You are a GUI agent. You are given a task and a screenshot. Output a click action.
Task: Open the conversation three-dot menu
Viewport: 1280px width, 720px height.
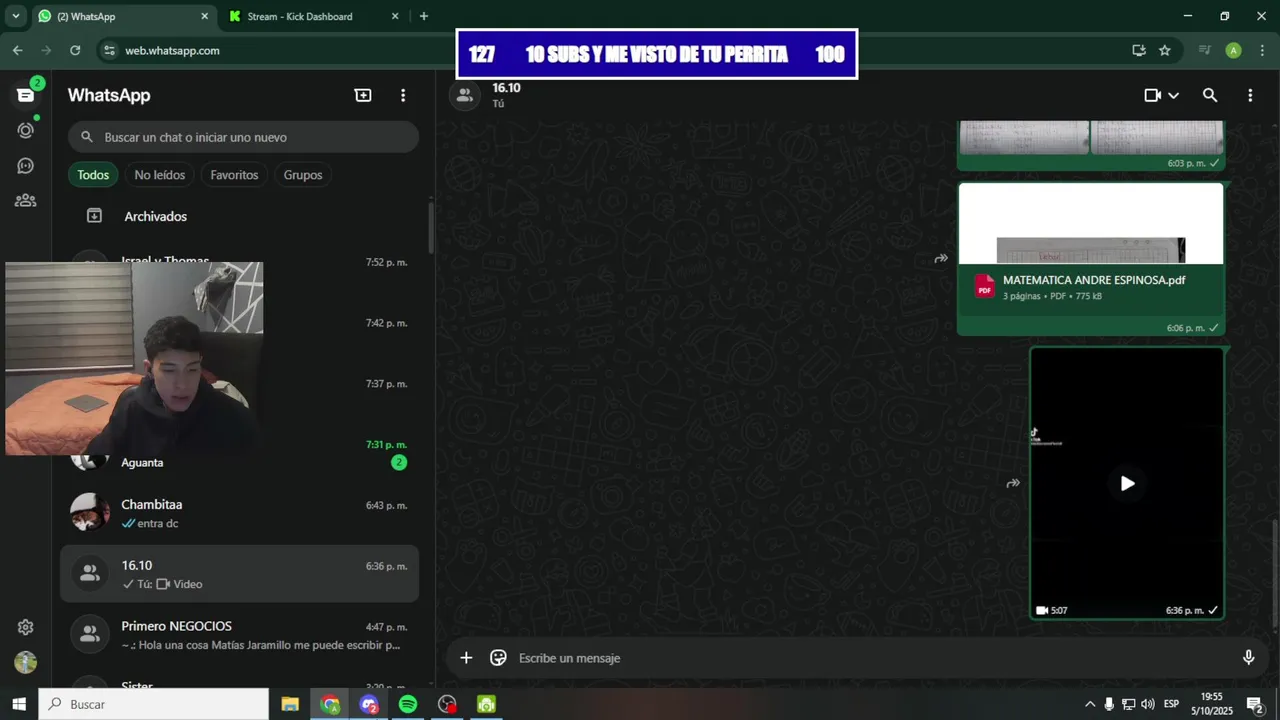click(x=1250, y=95)
